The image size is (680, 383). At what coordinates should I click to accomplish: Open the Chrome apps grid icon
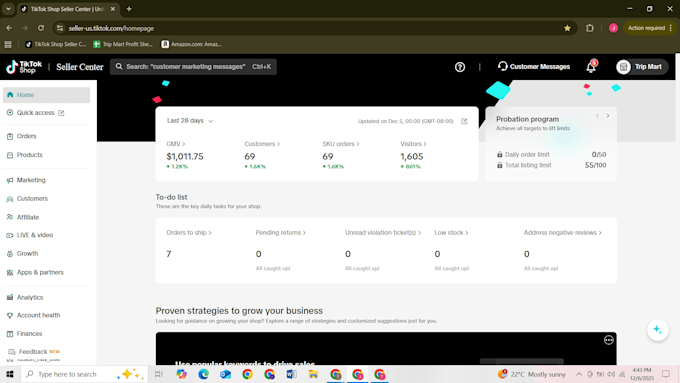[8, 44]
